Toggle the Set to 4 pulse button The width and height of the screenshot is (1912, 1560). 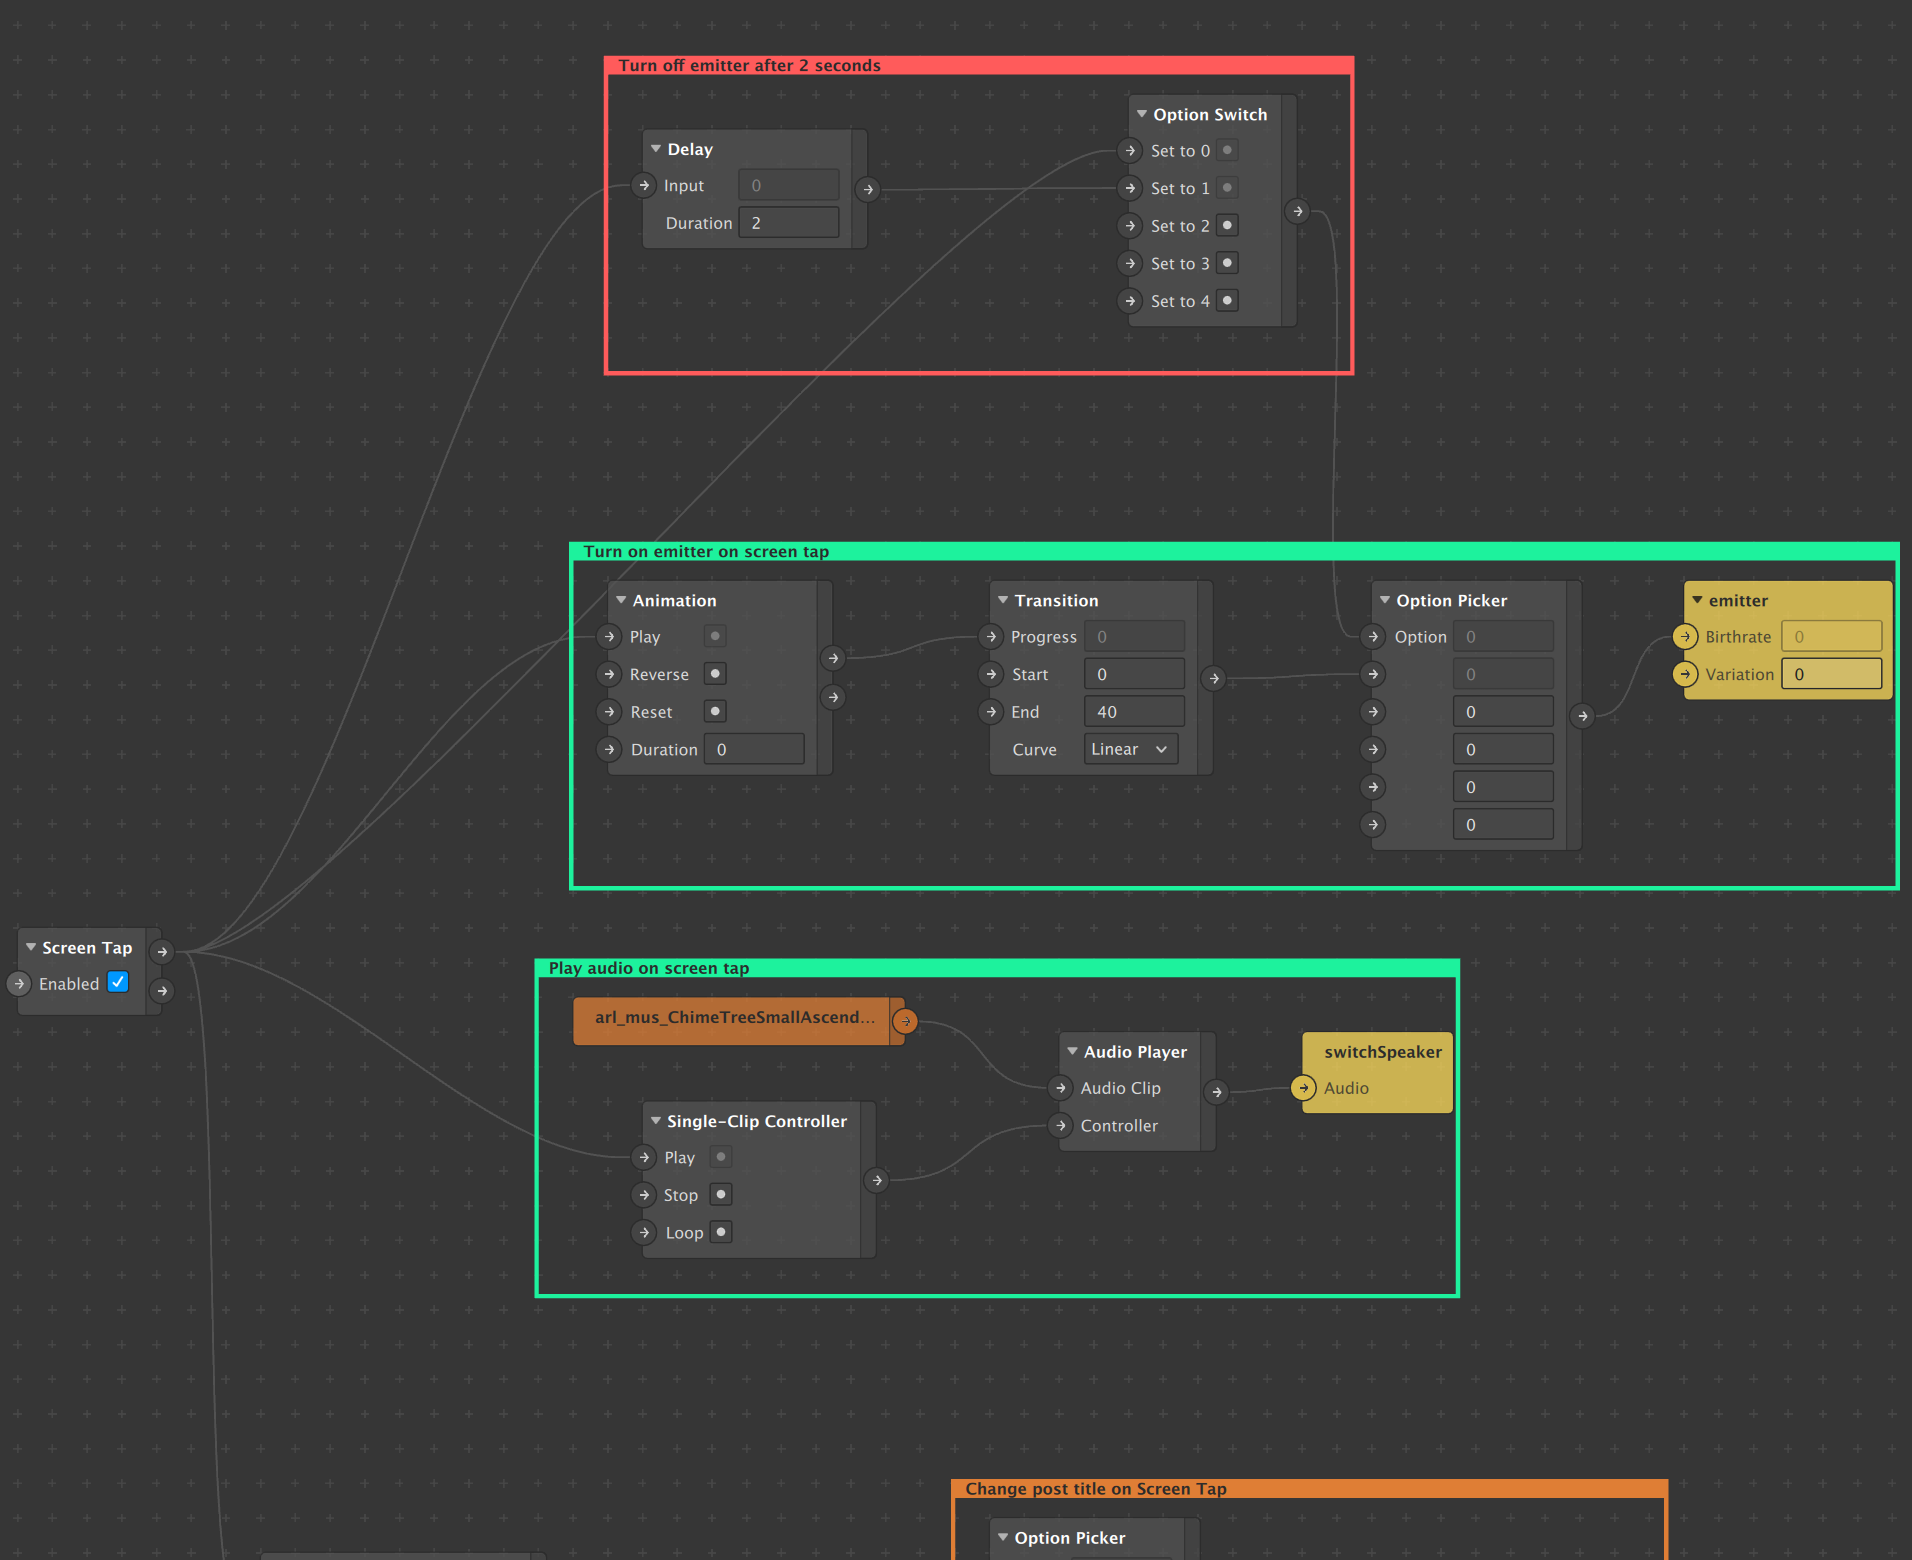[1227, 300]
